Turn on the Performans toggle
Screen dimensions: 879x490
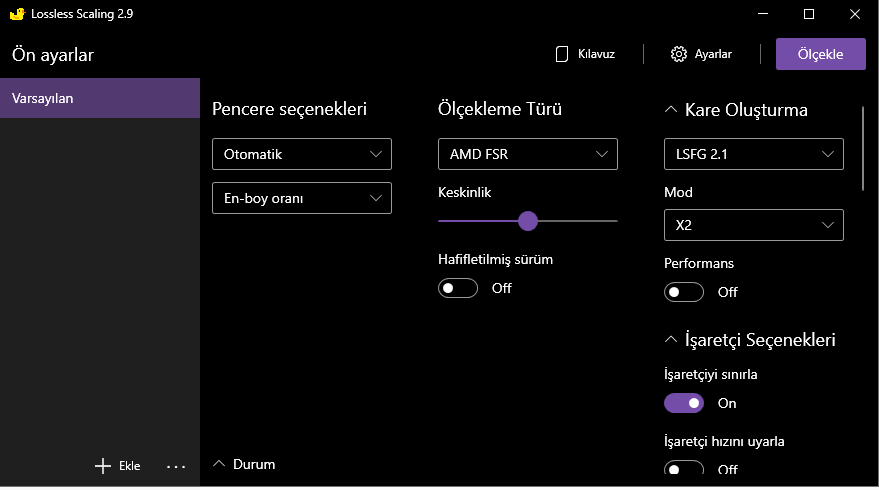pyautogui.click(x=684, y=292)
